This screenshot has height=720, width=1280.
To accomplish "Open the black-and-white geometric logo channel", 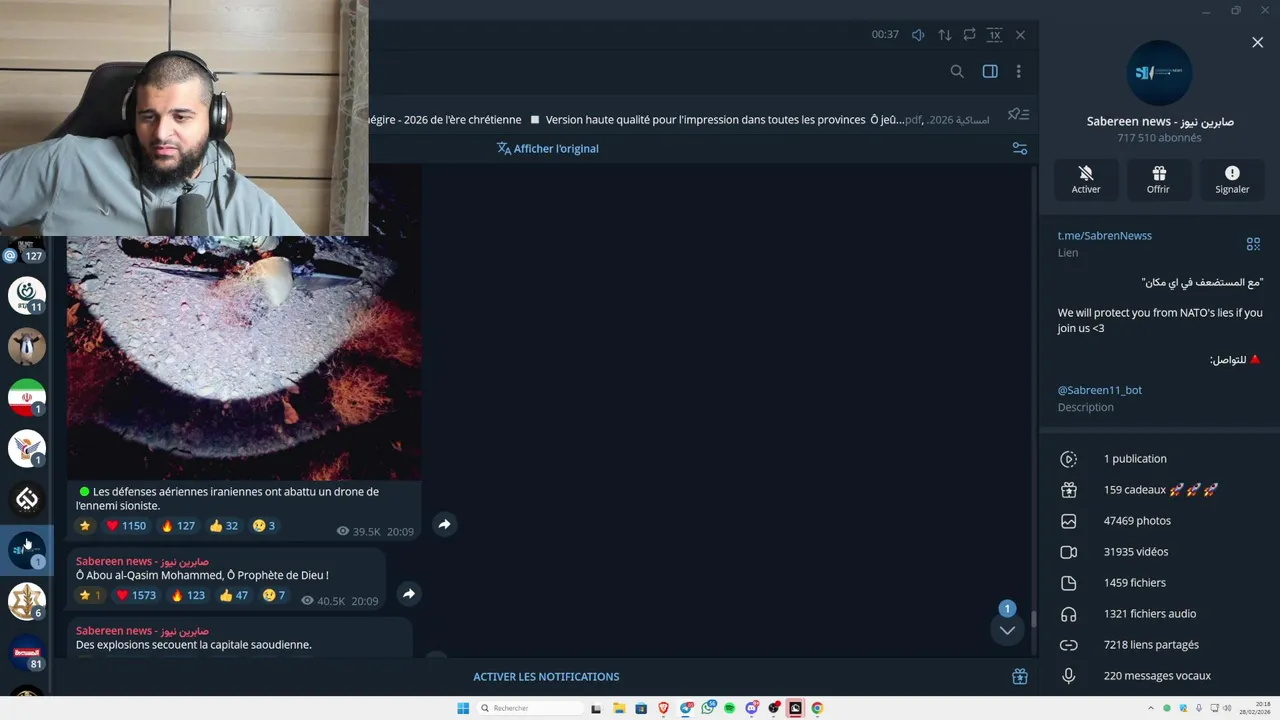I will [x=27, y=499].
